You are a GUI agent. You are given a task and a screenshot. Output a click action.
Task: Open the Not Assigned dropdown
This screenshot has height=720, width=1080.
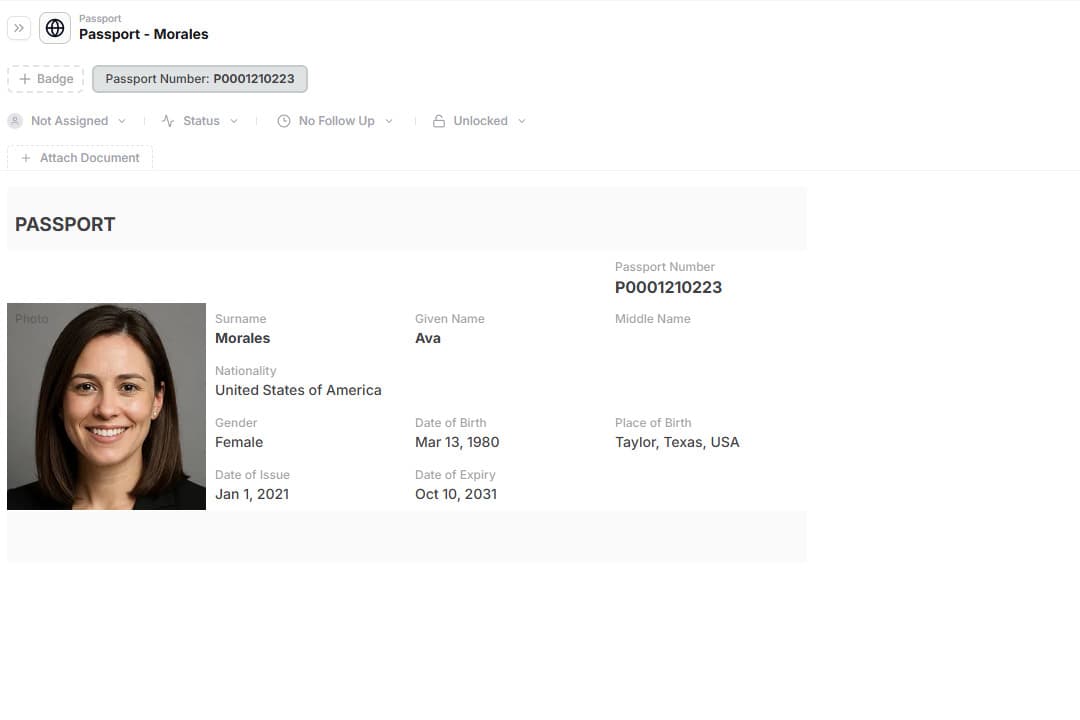pyautogui.click(x=67, y=121)
